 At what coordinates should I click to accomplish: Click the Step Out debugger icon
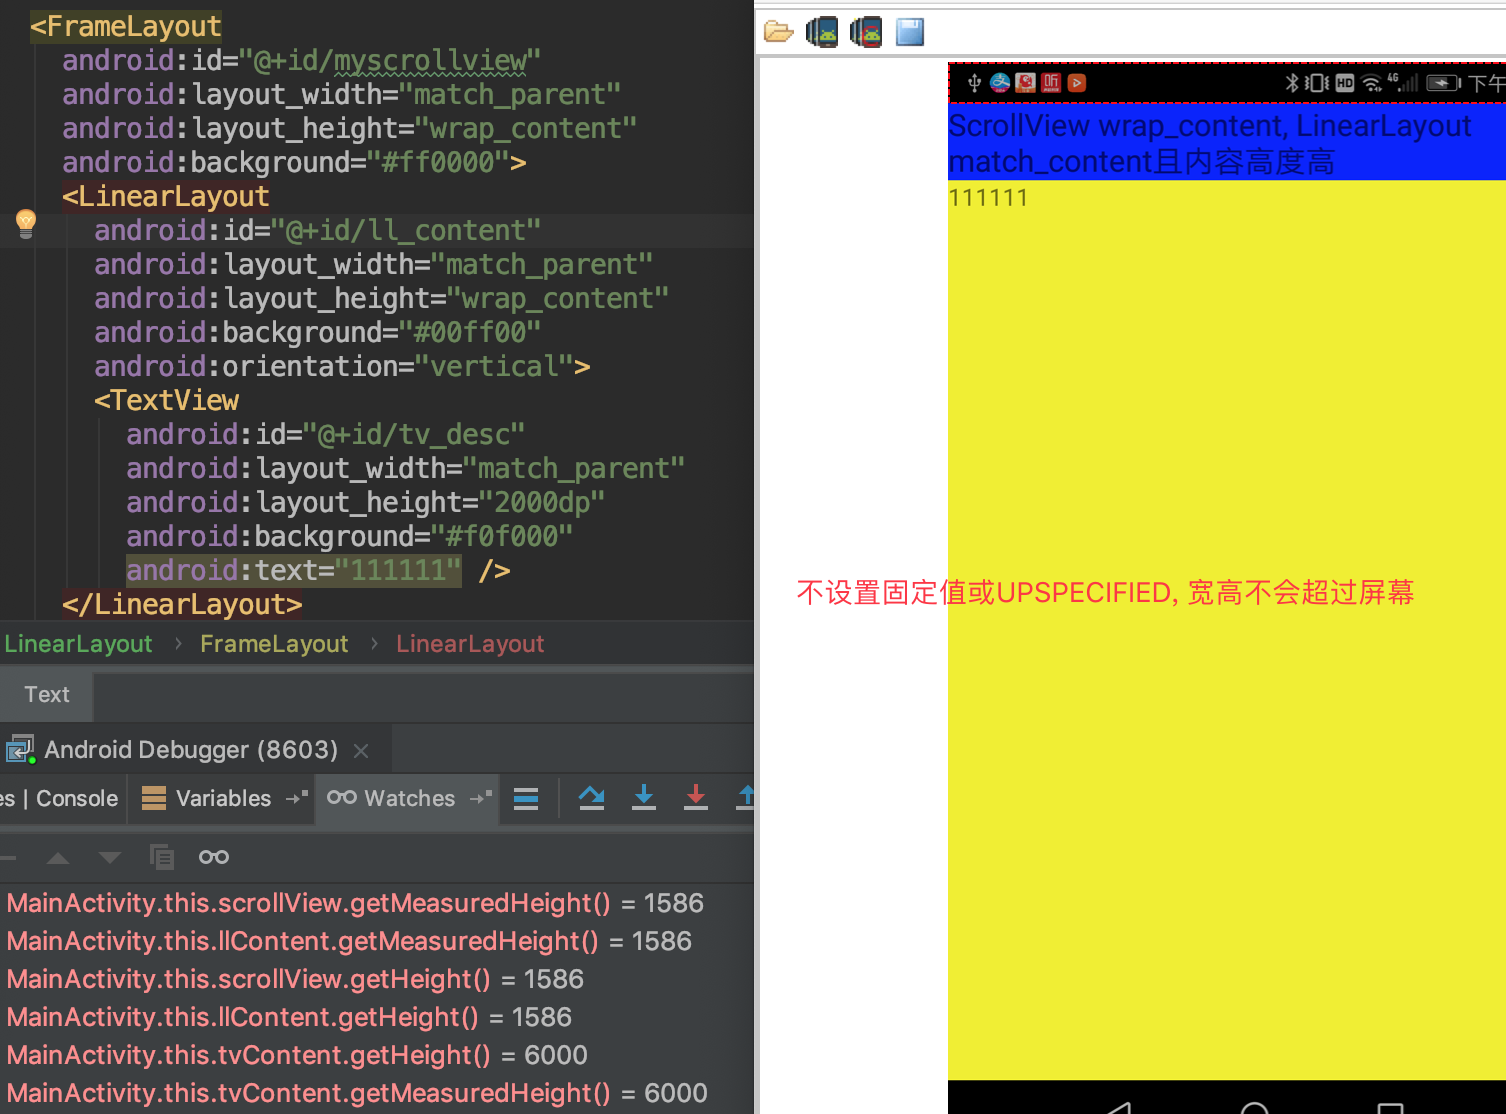point(746,797)
